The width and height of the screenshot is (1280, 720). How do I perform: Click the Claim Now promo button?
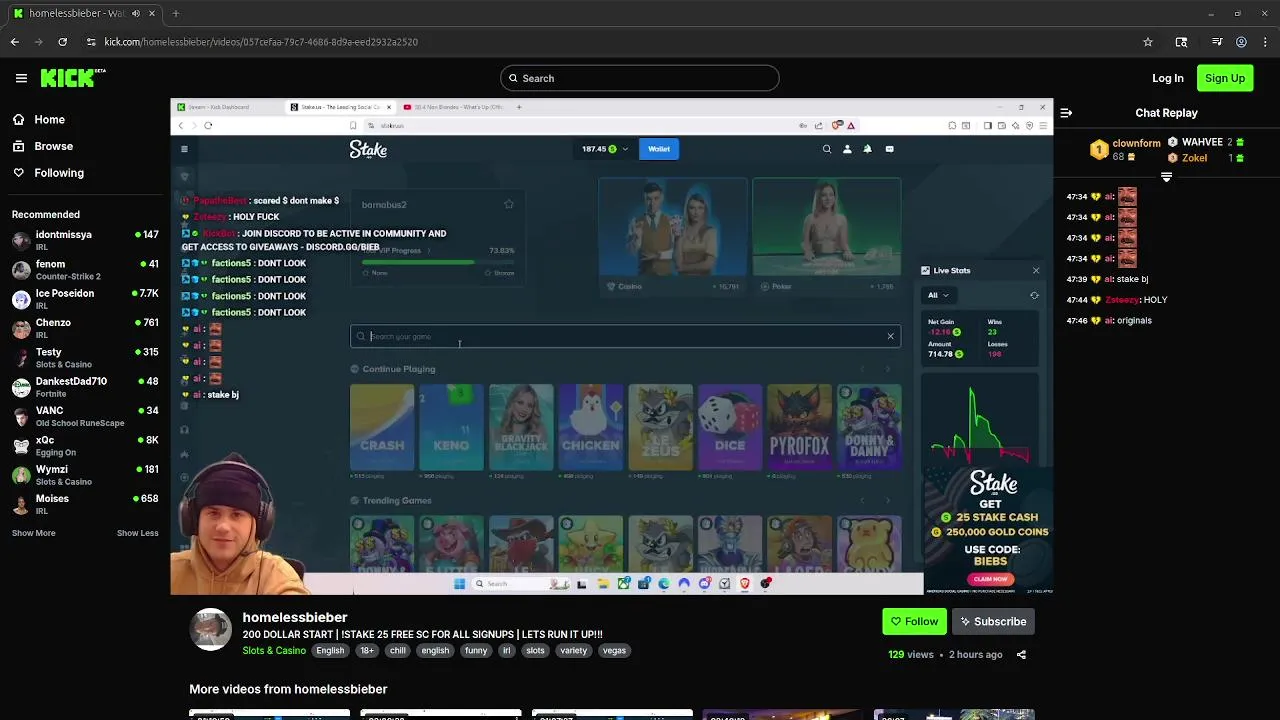pos(990,579)
